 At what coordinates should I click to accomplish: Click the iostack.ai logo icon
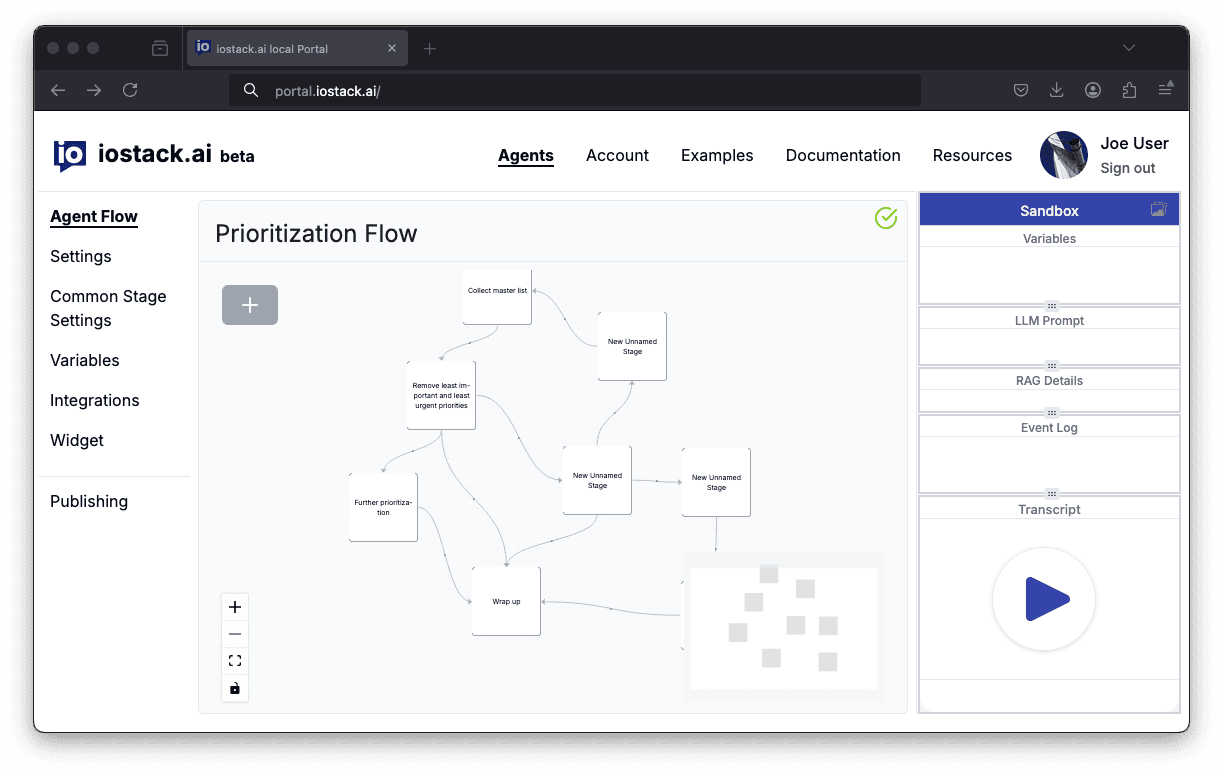(70, 155)
